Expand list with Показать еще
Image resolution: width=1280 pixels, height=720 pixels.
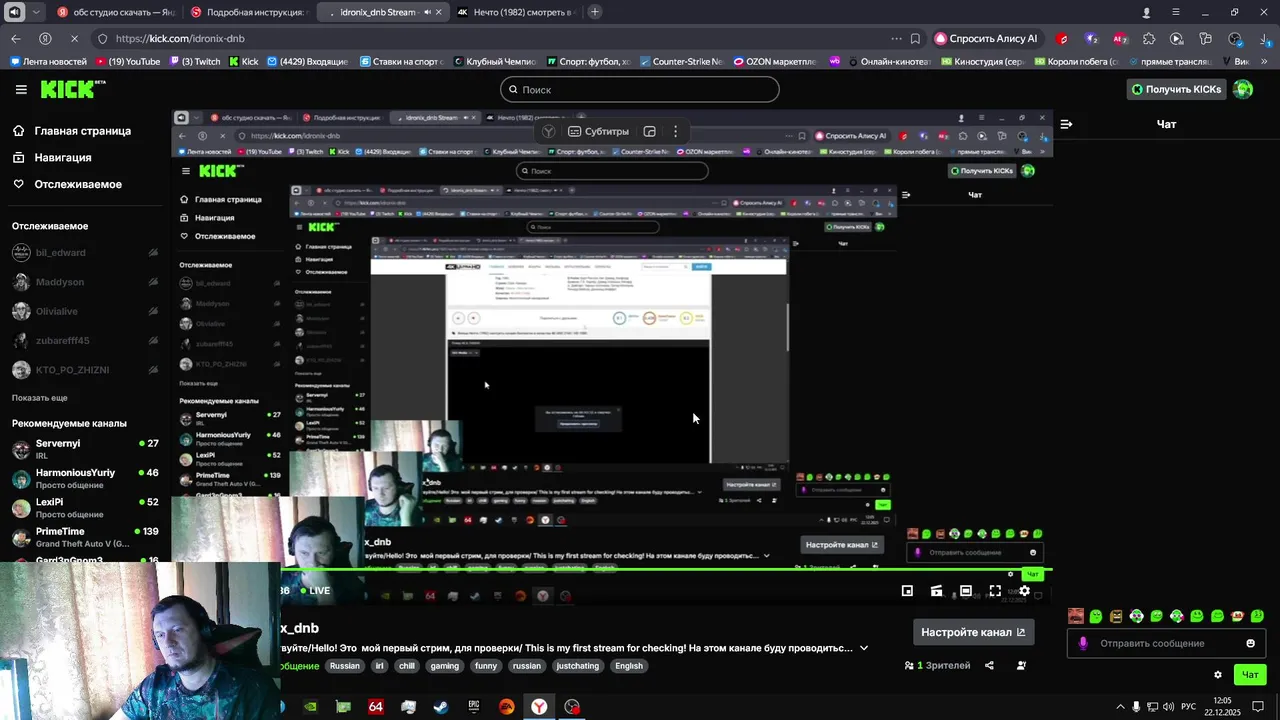coord(40,398)
